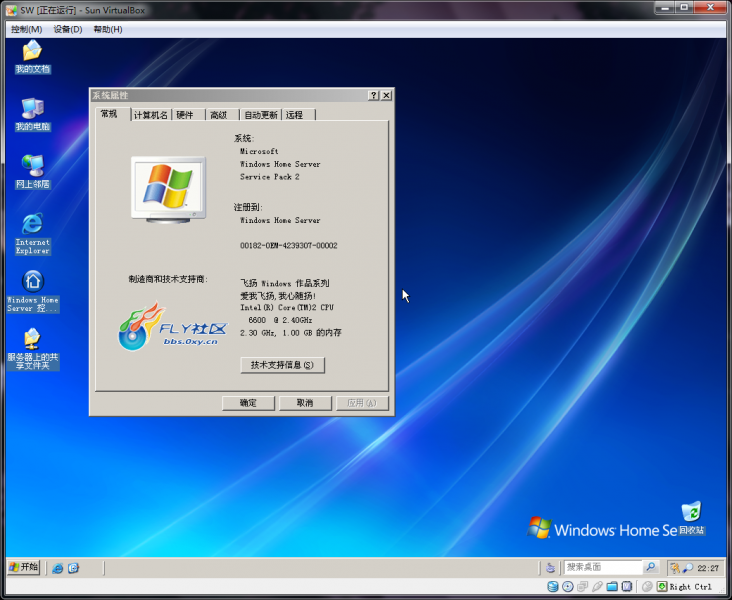Click the VirtualBox shared folders status icon
Viewport: 732px width, 600px height.
point(612,586)
